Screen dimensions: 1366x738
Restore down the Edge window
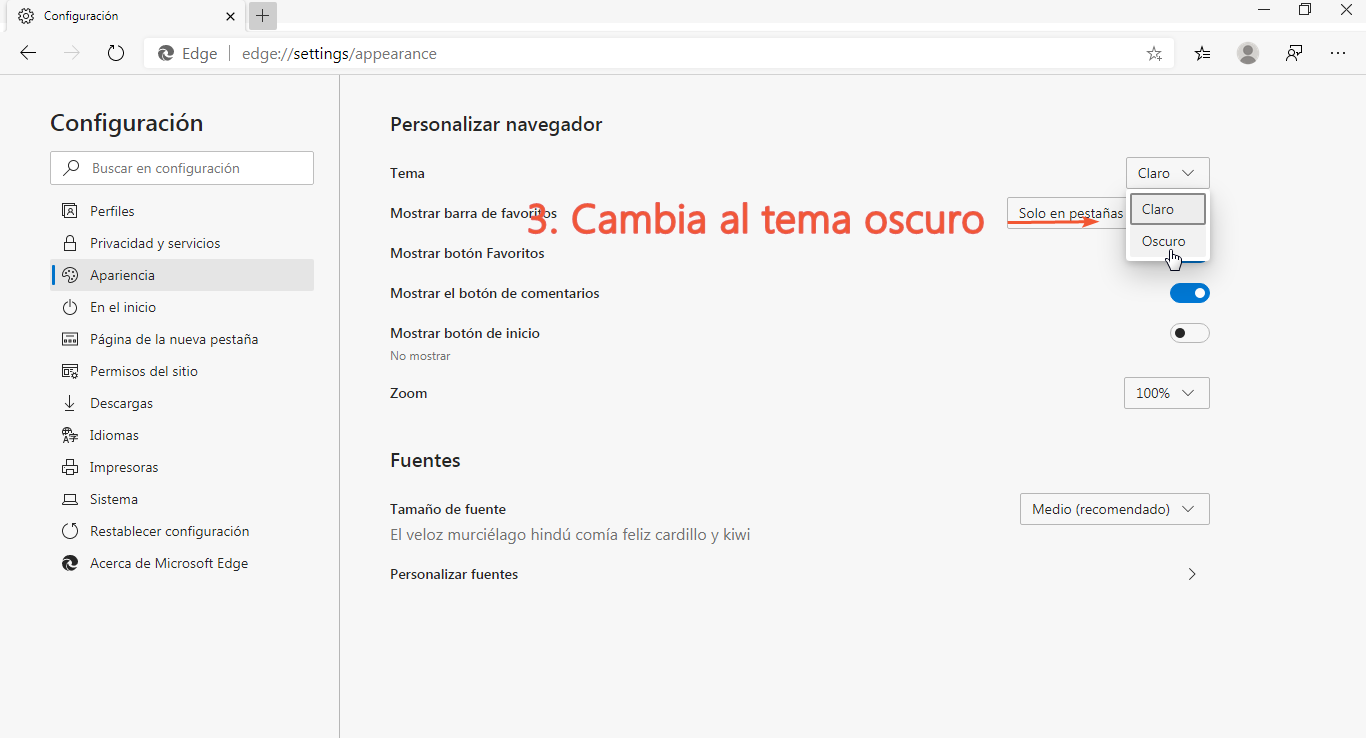[1305, 10]
